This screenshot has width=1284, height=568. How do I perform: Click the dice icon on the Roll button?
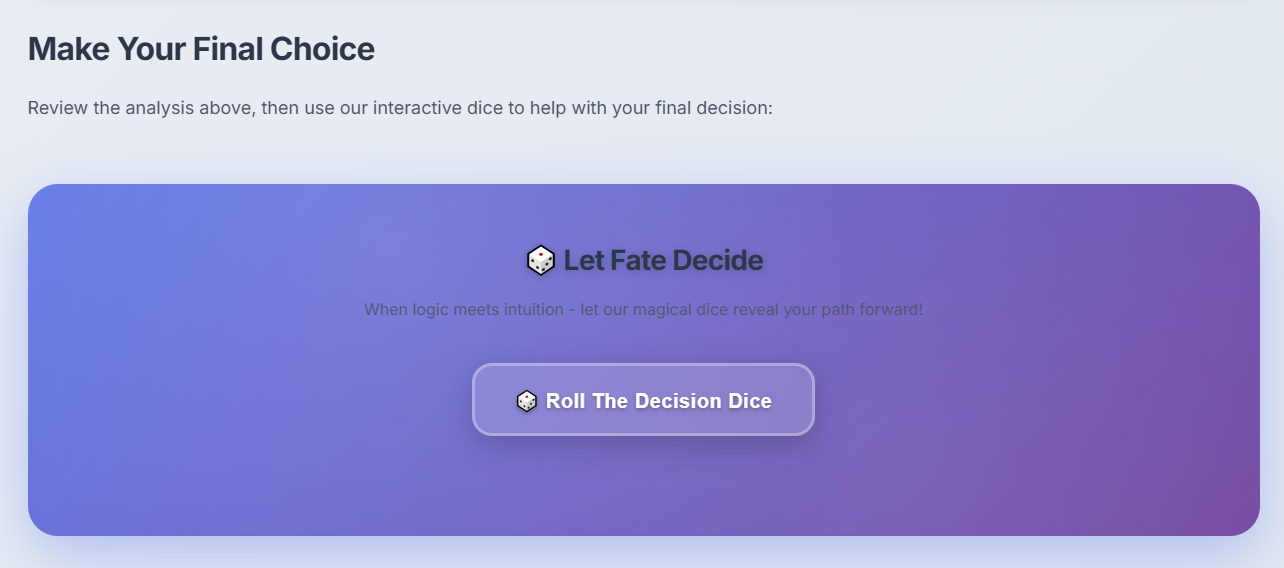[526, 401]
